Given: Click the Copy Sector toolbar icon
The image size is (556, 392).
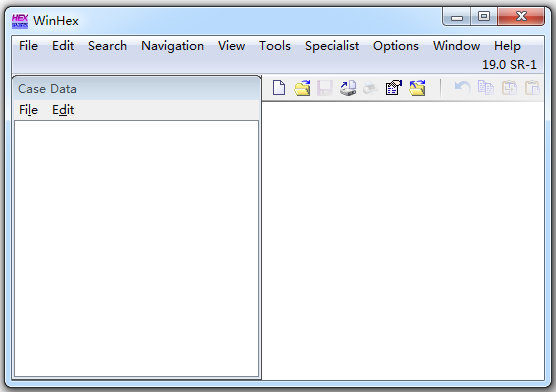Looking at the screenshot, I should click(485, 88).
